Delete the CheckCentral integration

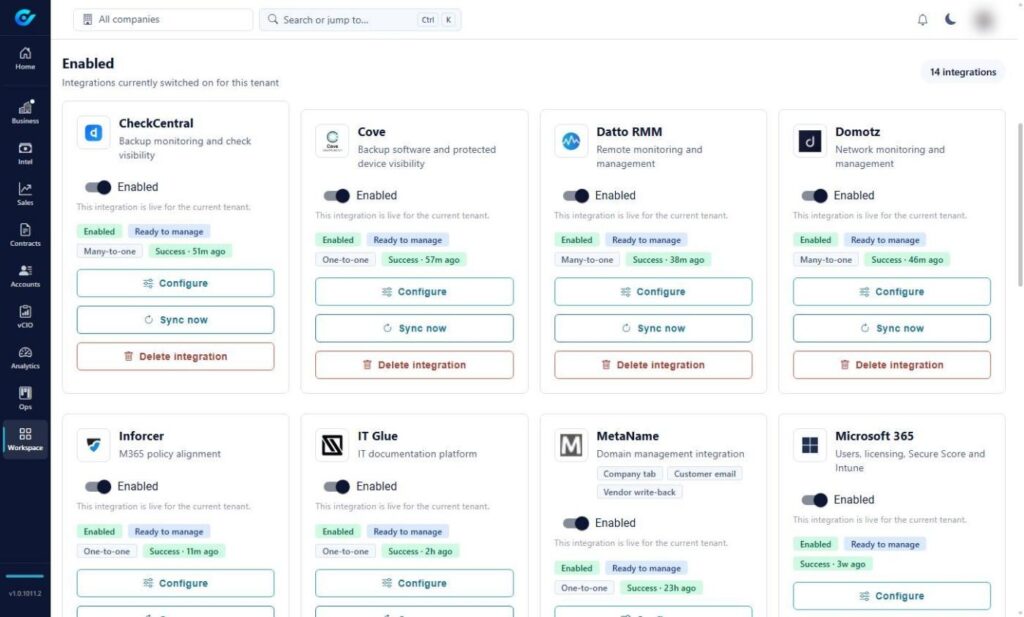coord(176,356)
